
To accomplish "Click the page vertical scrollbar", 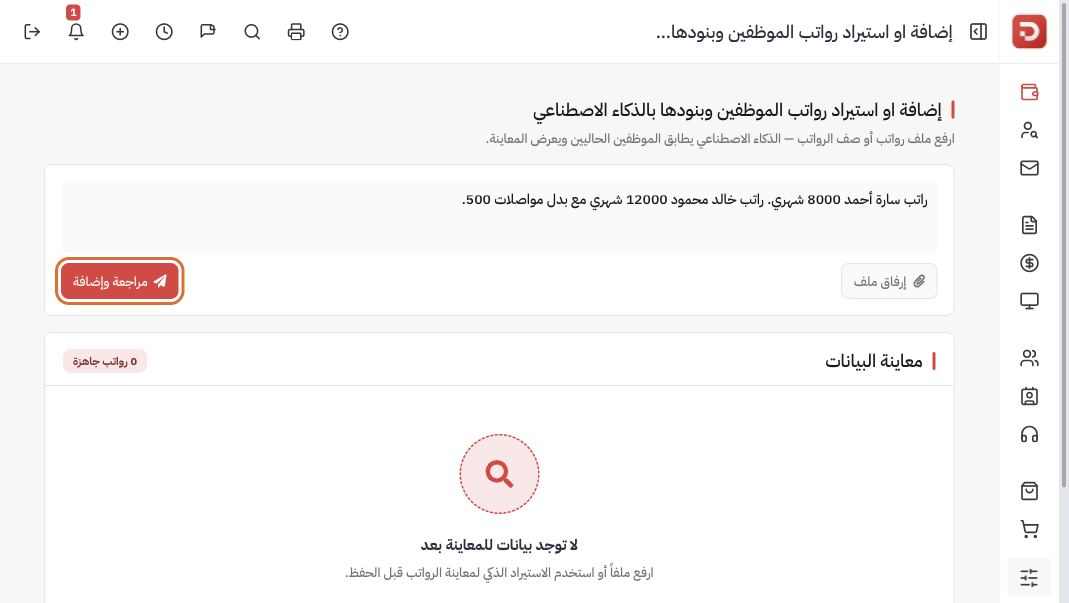I will coord(1064,246).
